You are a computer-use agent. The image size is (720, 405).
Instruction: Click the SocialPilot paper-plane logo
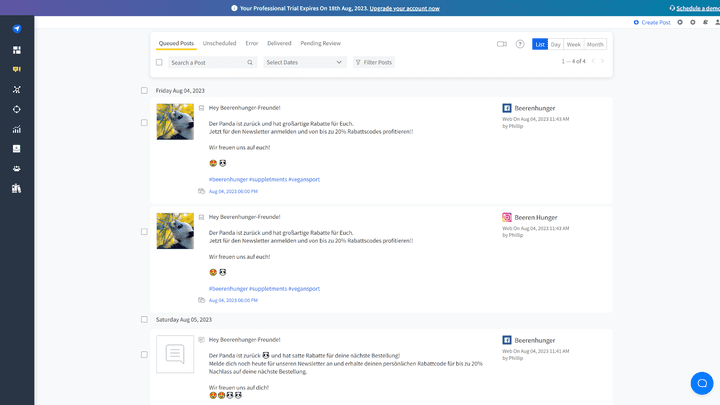(17, 28)
